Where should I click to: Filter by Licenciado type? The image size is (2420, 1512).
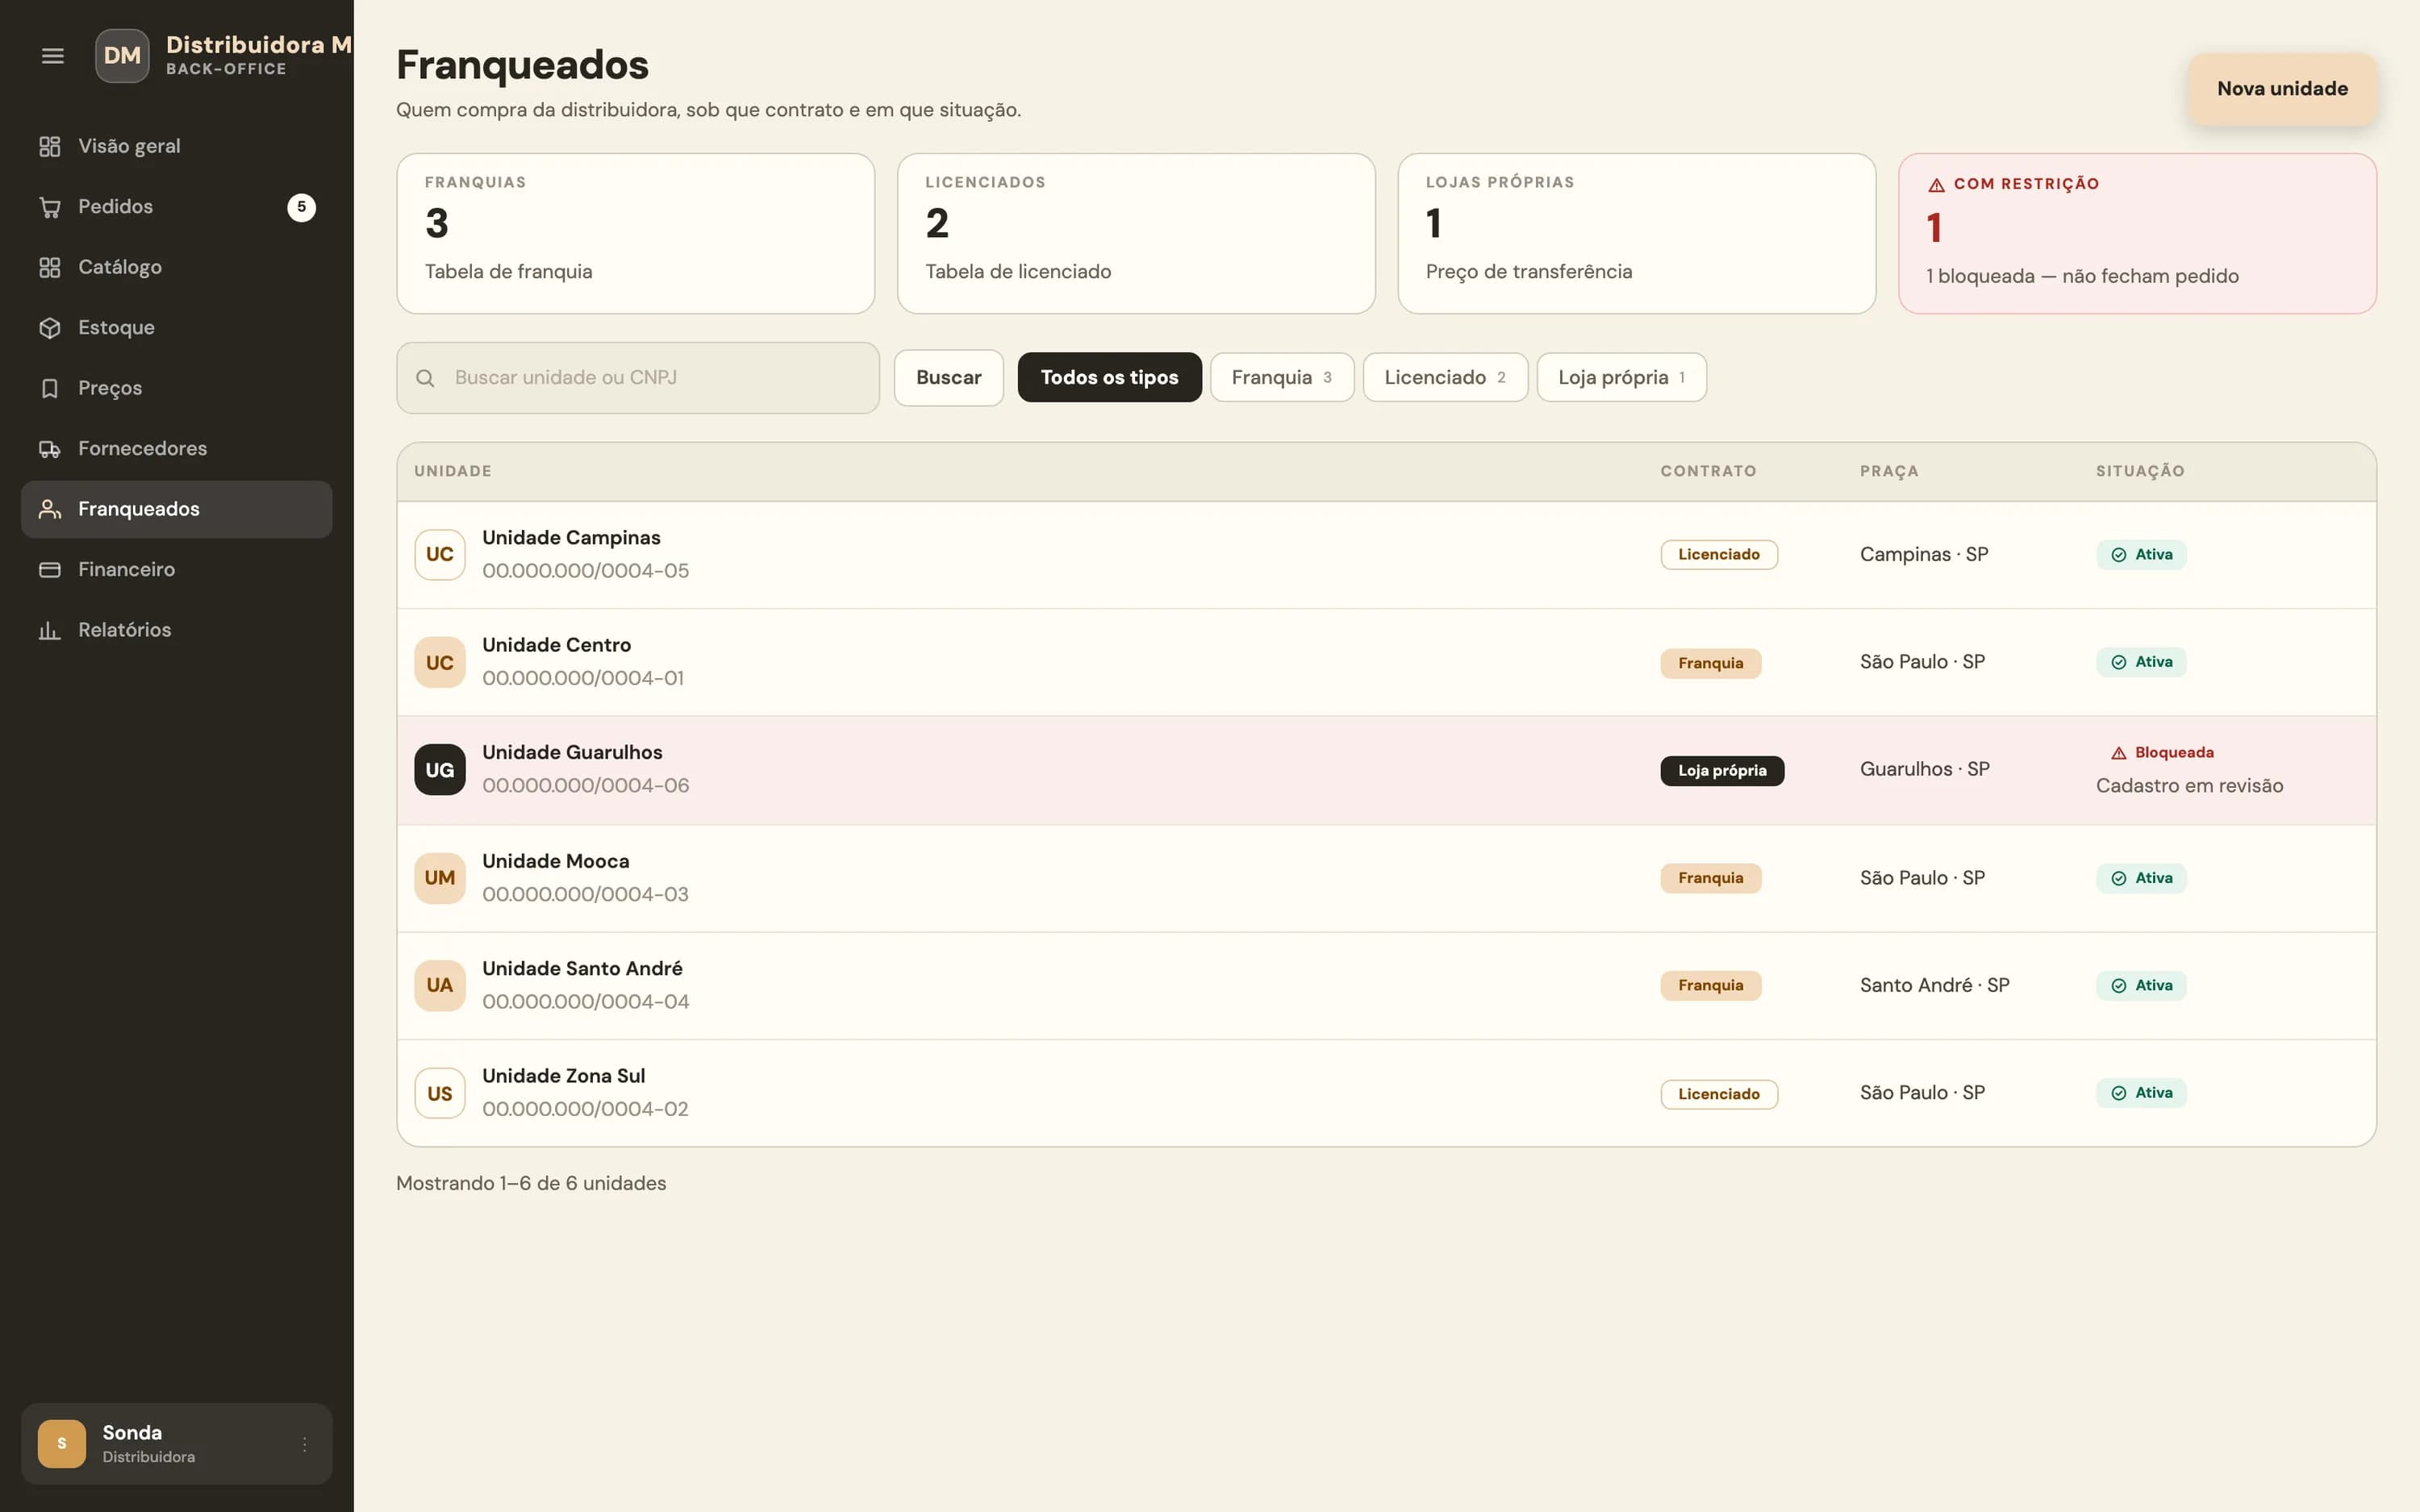(1445, 378)
